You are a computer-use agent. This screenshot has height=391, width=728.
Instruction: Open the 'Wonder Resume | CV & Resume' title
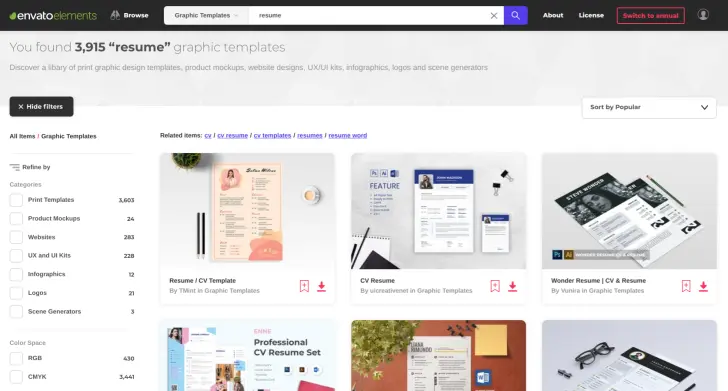(x=598, y=280)
